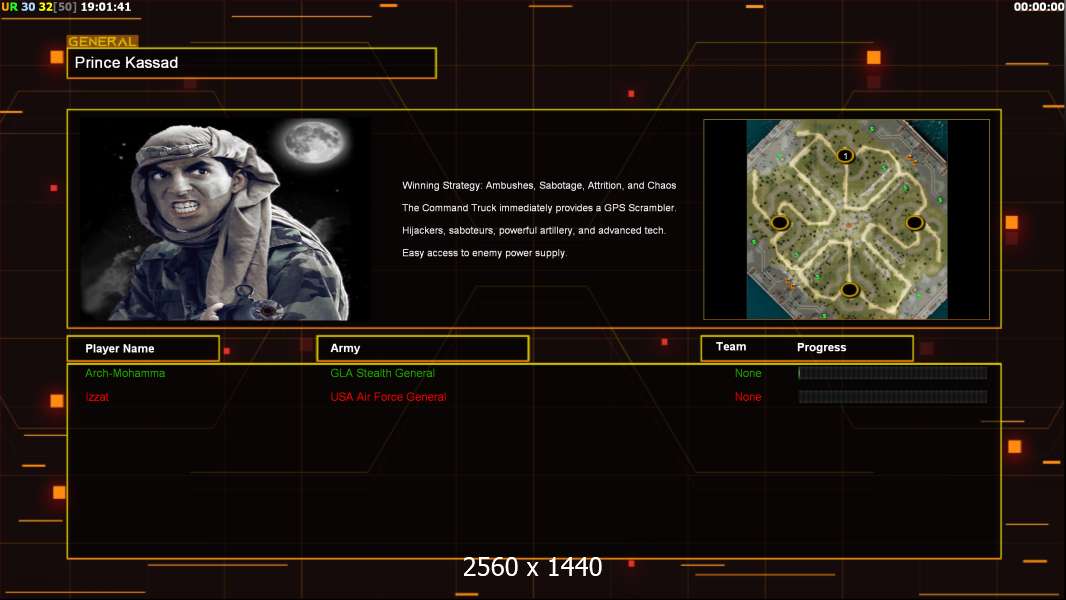Select start position 1 marker on map
The height and width of the screenshot is (600, 1066).
tap(845, 156)
